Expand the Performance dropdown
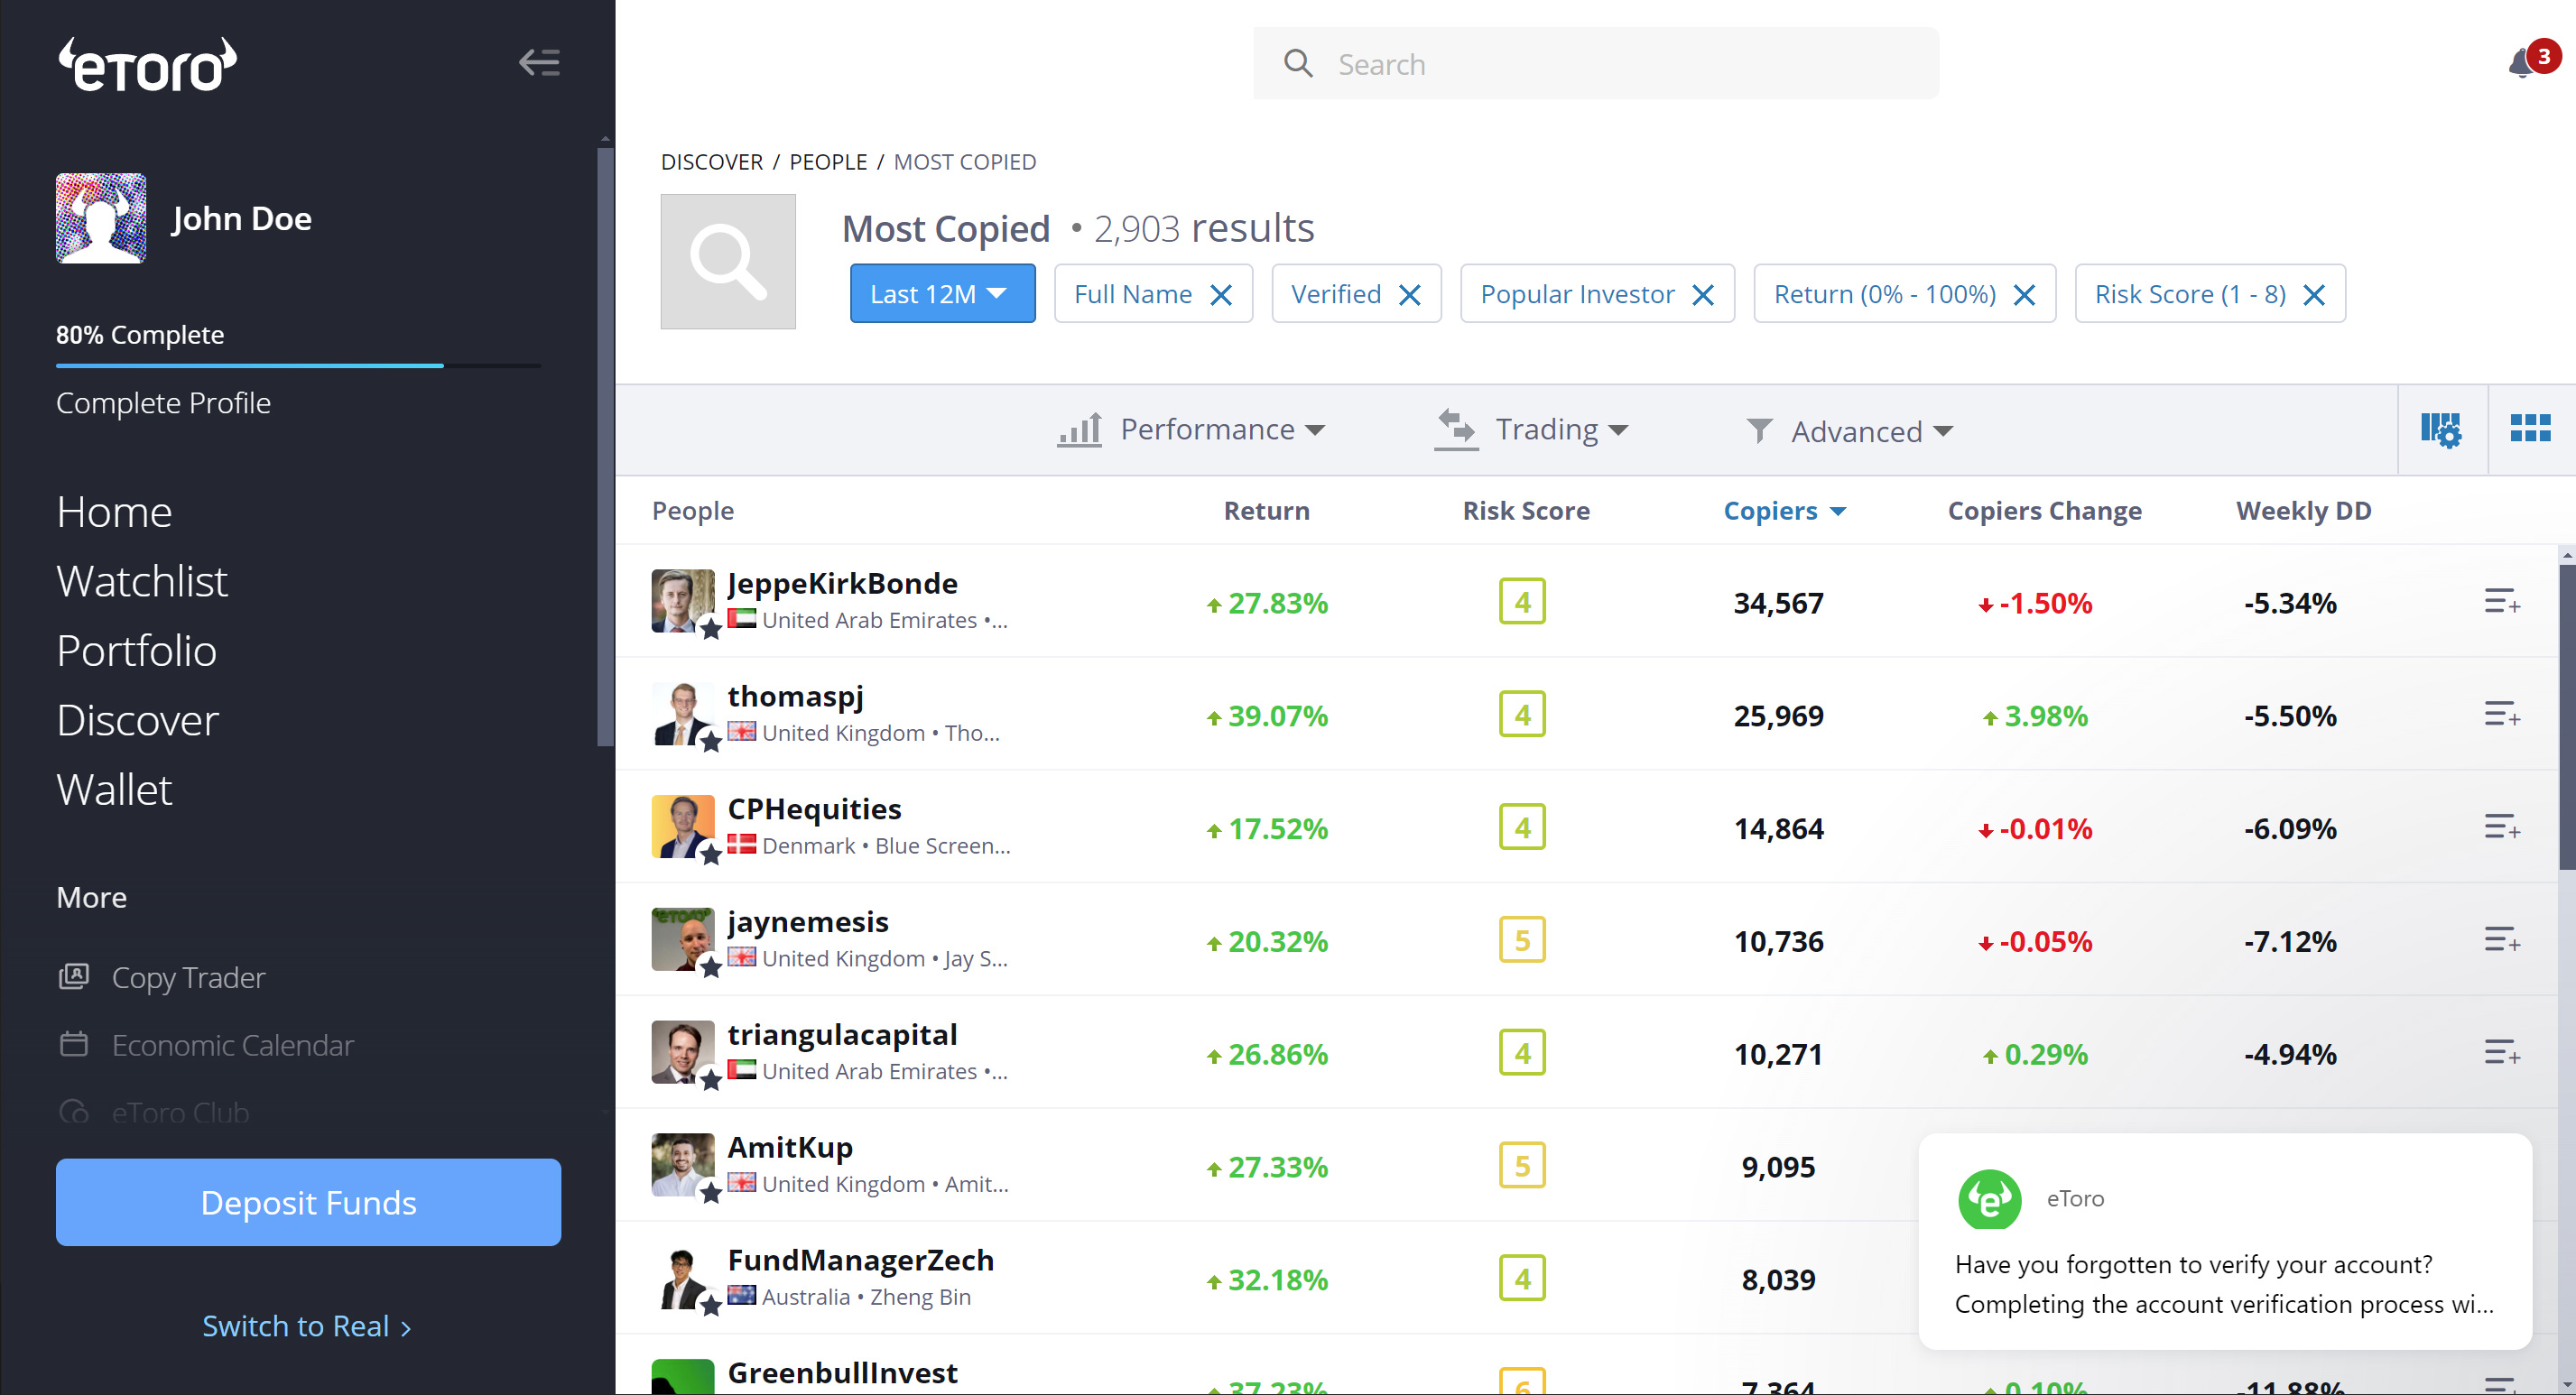Screen dimensions: 2576x1395 1191,430
